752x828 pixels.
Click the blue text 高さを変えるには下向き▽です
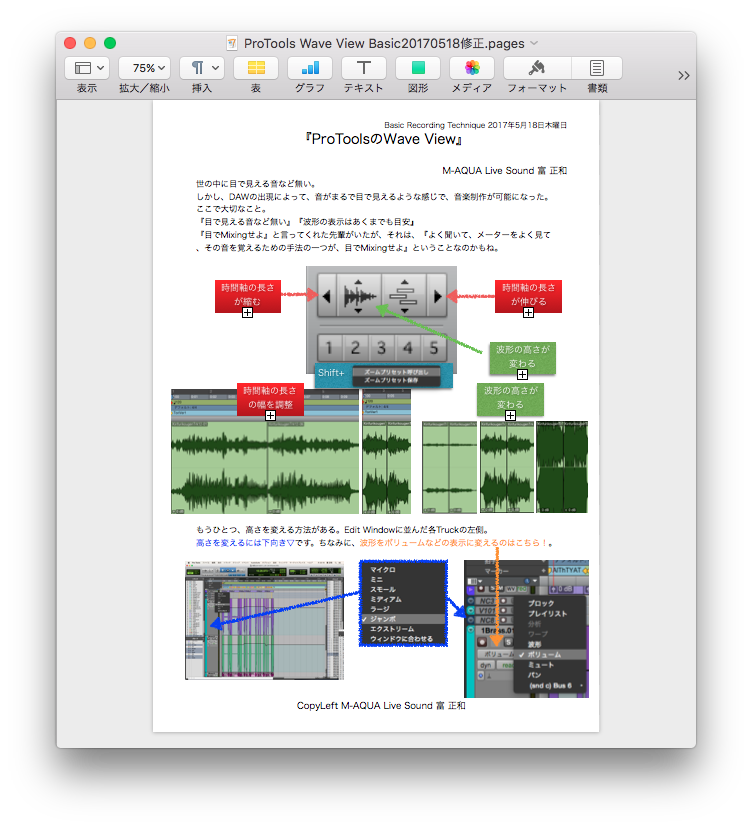point(256,543)
